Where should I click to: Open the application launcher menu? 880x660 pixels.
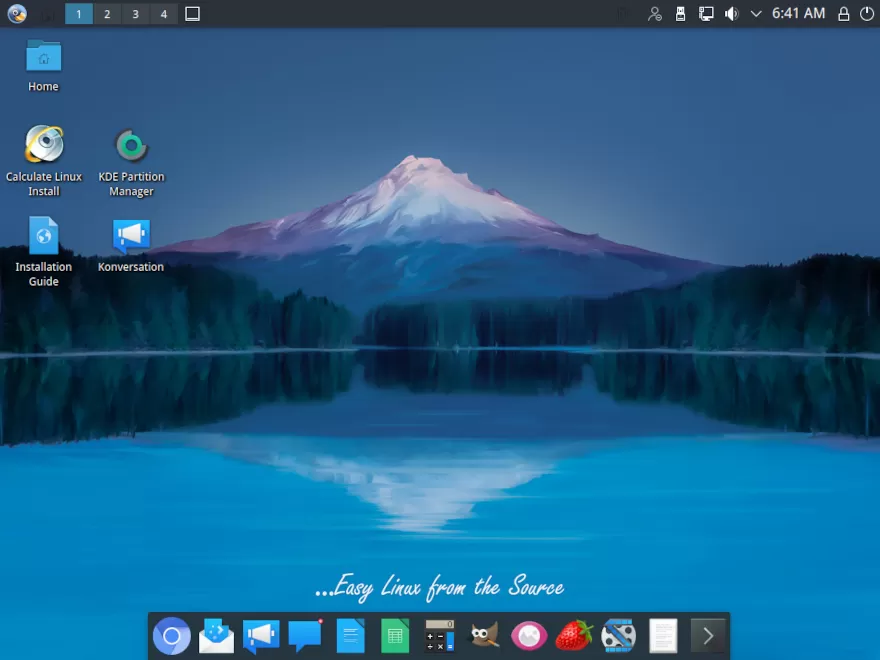point(17,14)
